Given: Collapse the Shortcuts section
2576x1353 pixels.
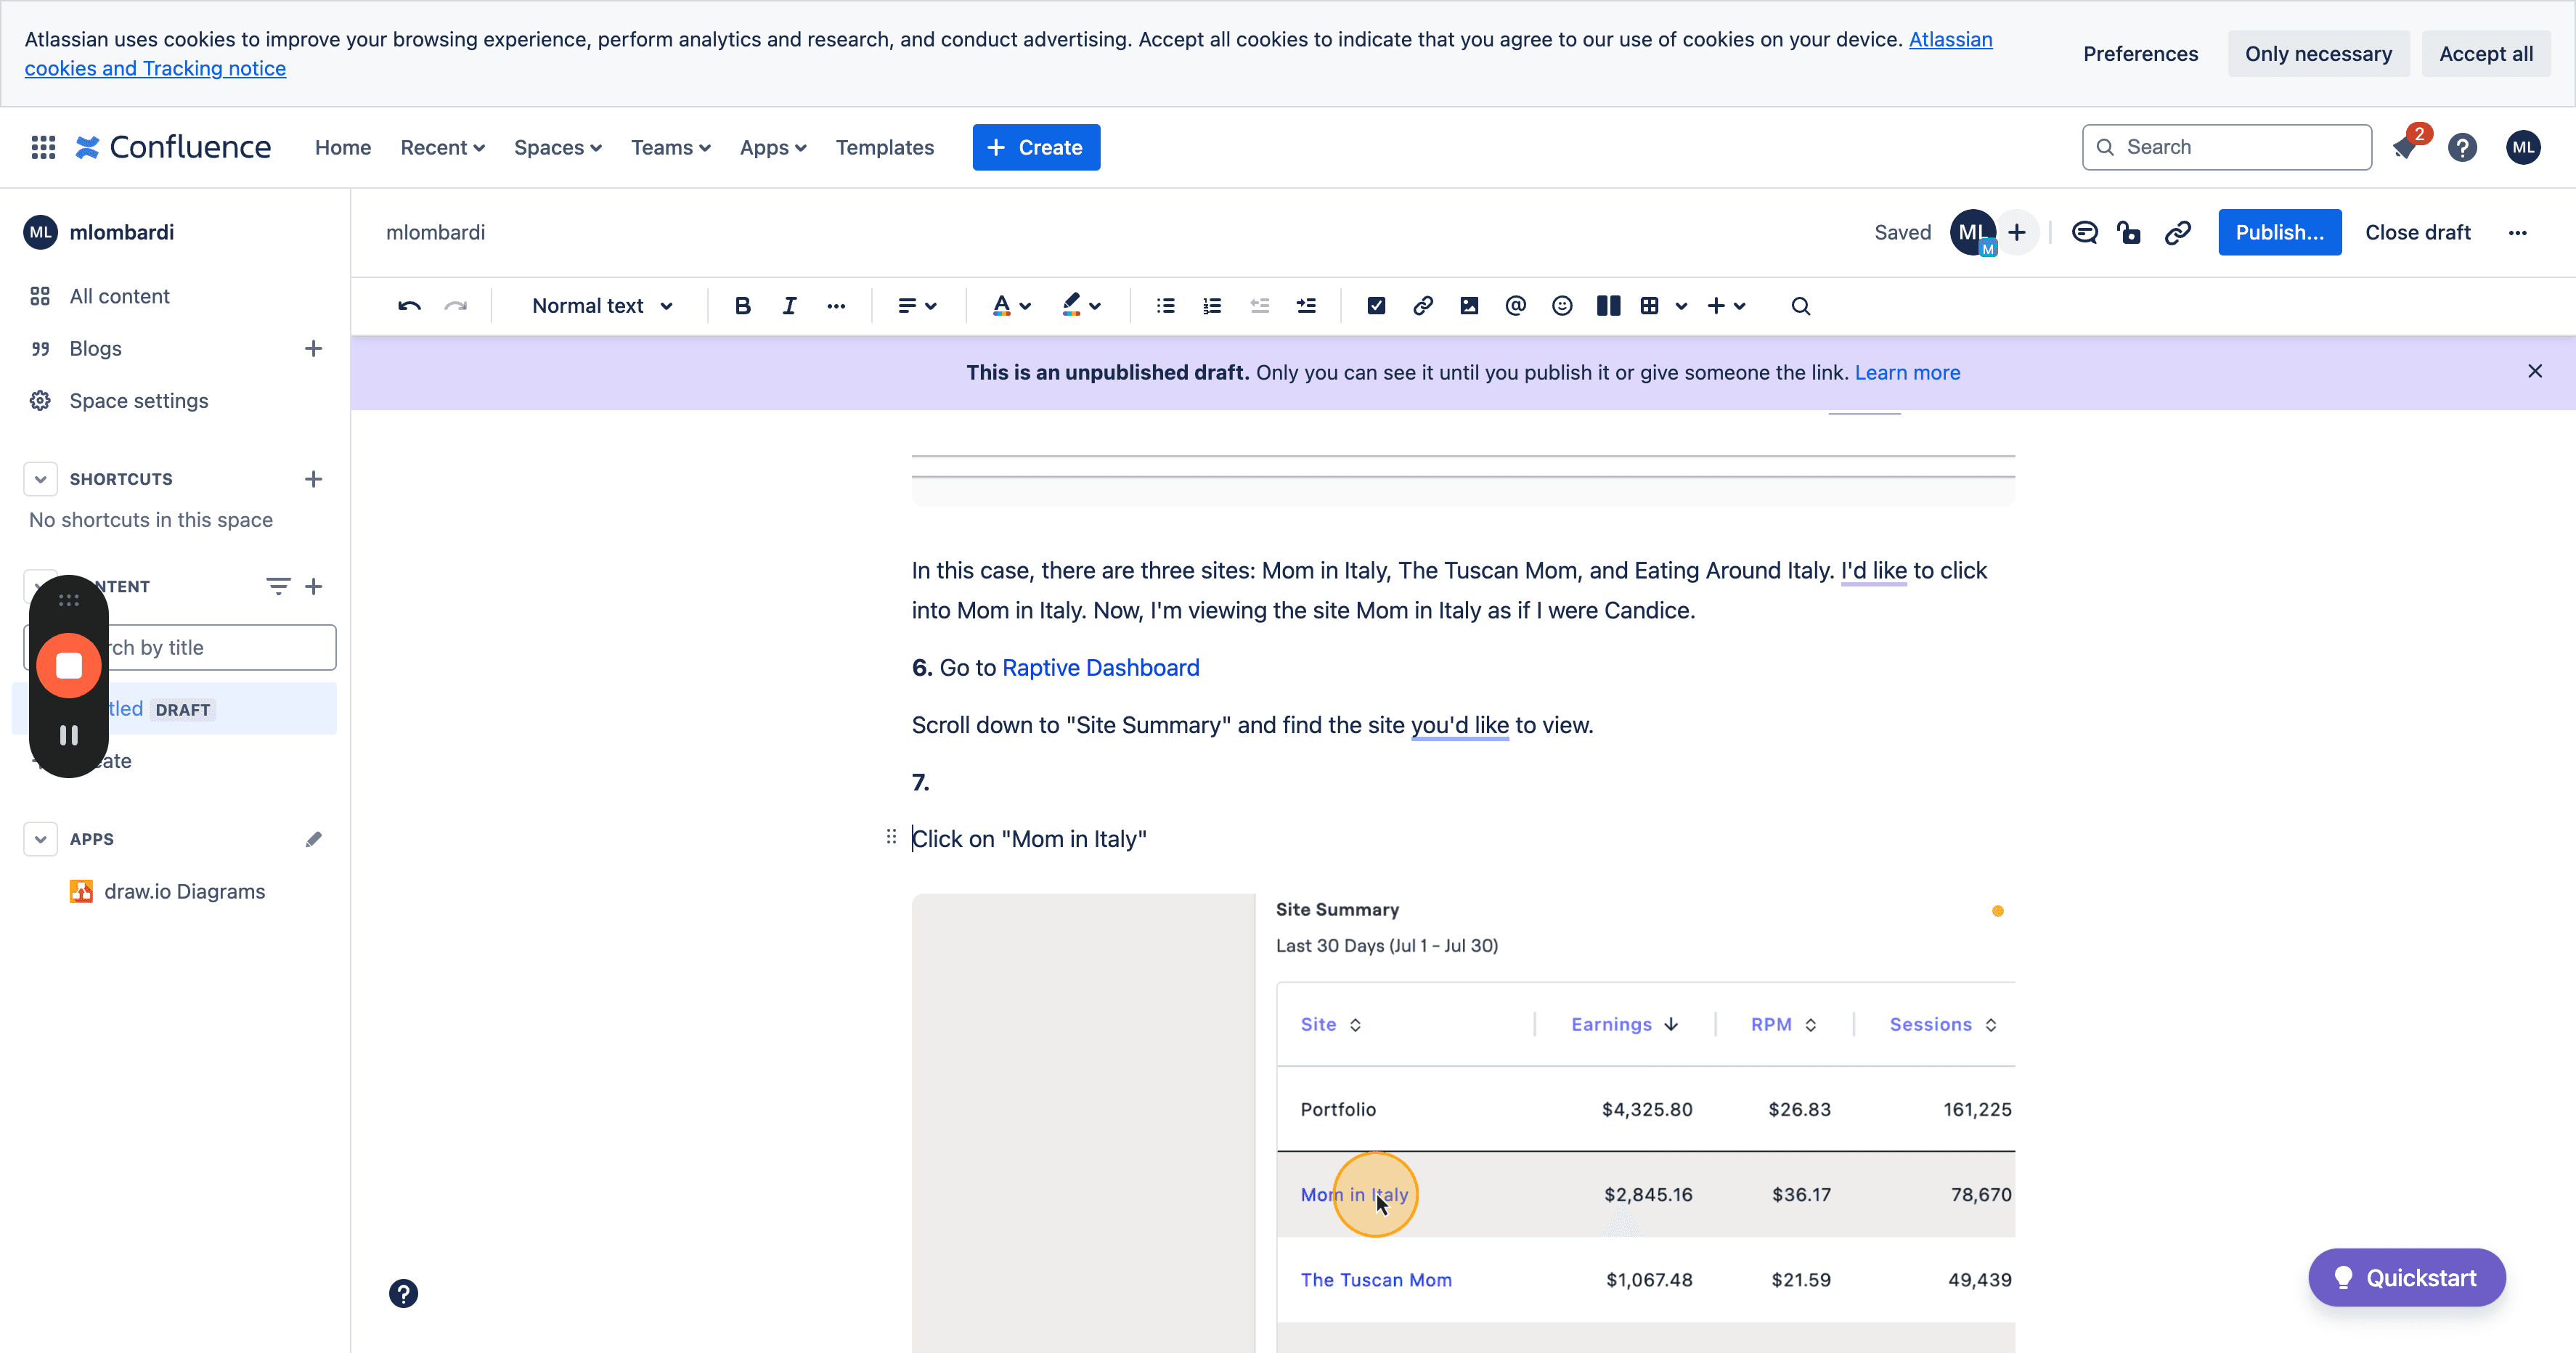Looking at the screenshot, I should (x=40, y=479).
